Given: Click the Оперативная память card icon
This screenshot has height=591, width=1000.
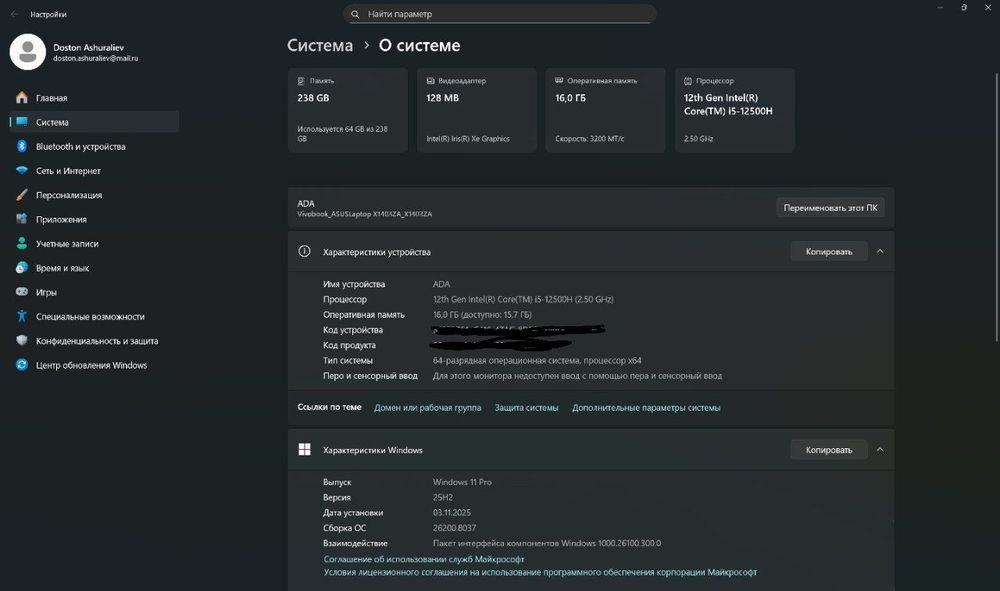Looking at the screenshot, I should click(559, 80).
